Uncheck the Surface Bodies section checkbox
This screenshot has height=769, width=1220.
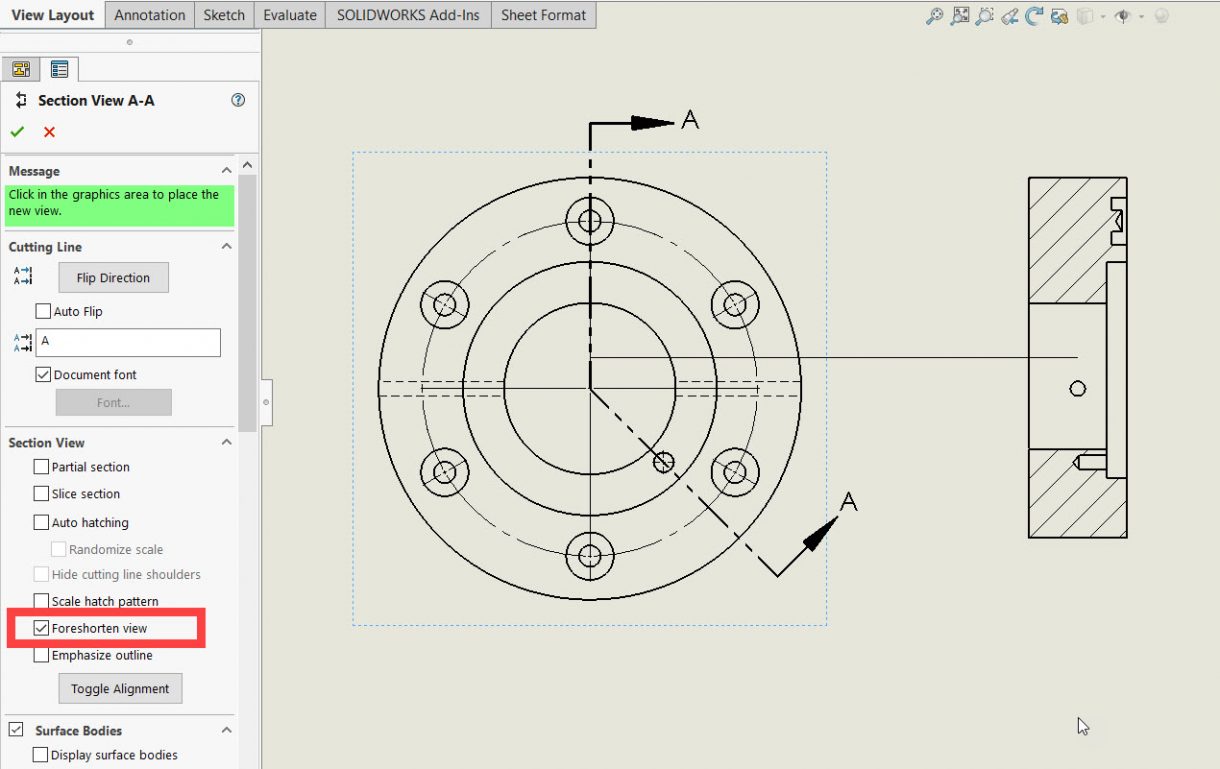tap(16, 730)
